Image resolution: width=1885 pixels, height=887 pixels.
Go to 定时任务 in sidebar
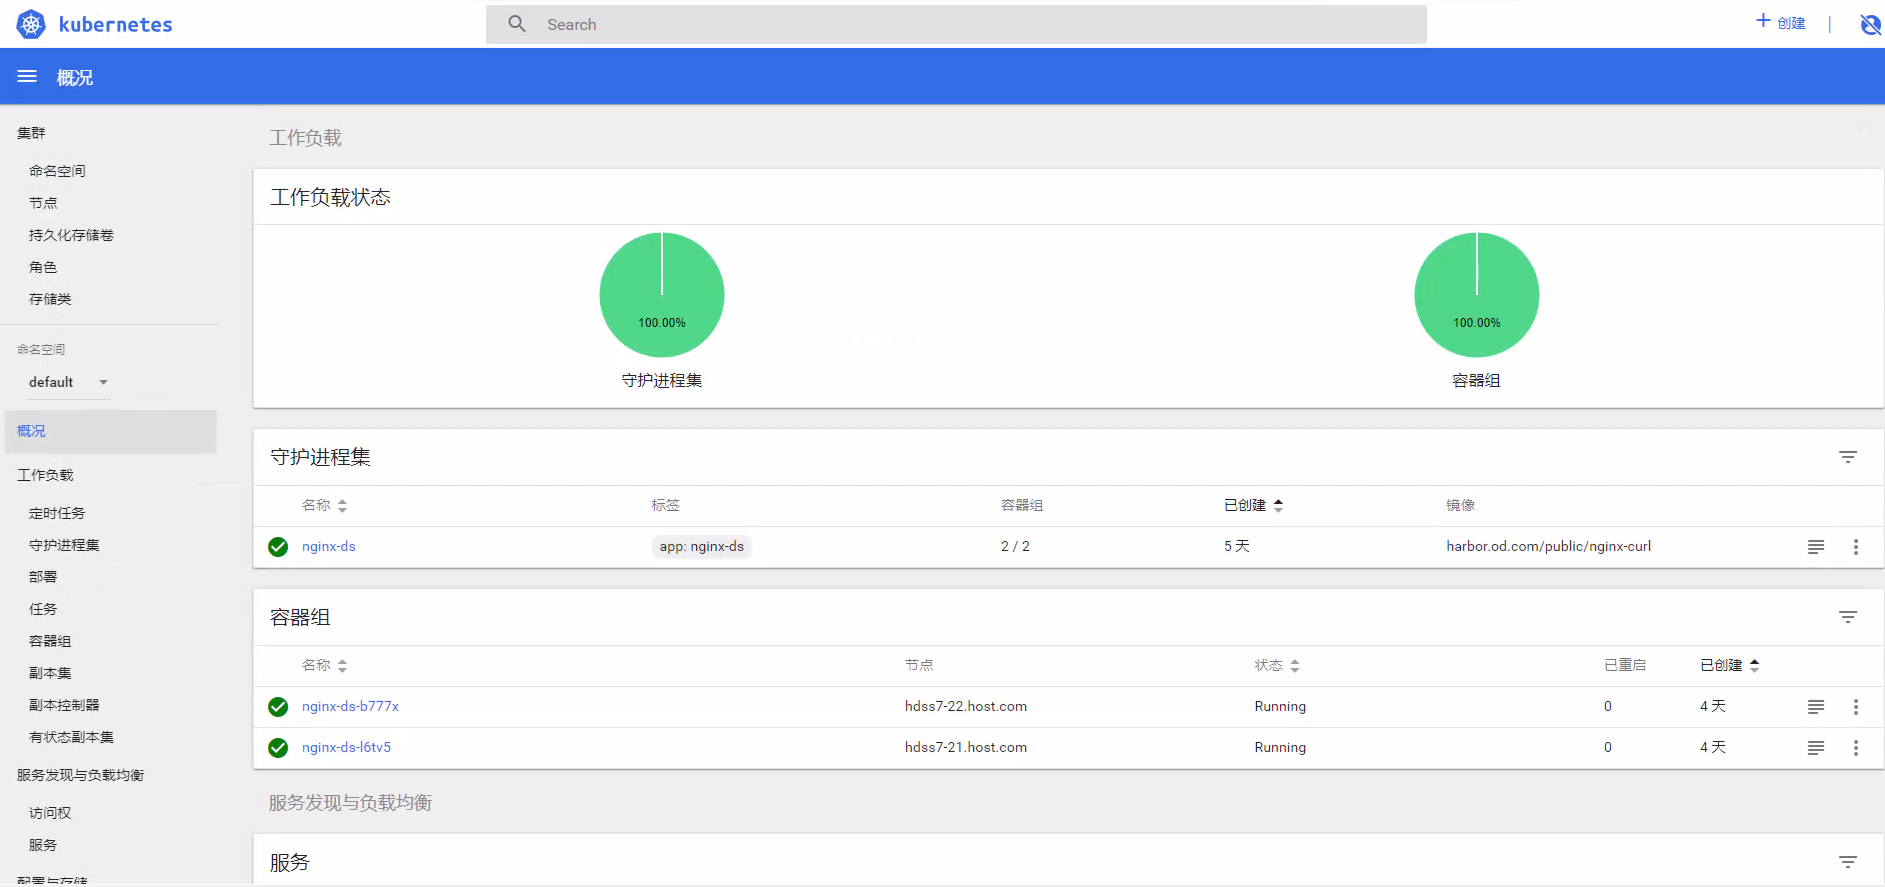pos(57,513)
